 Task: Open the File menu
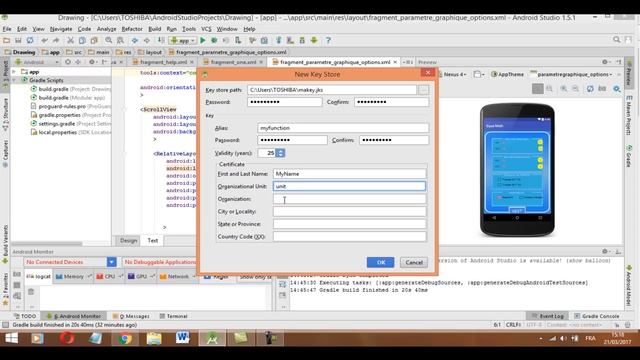pos(7,29)
